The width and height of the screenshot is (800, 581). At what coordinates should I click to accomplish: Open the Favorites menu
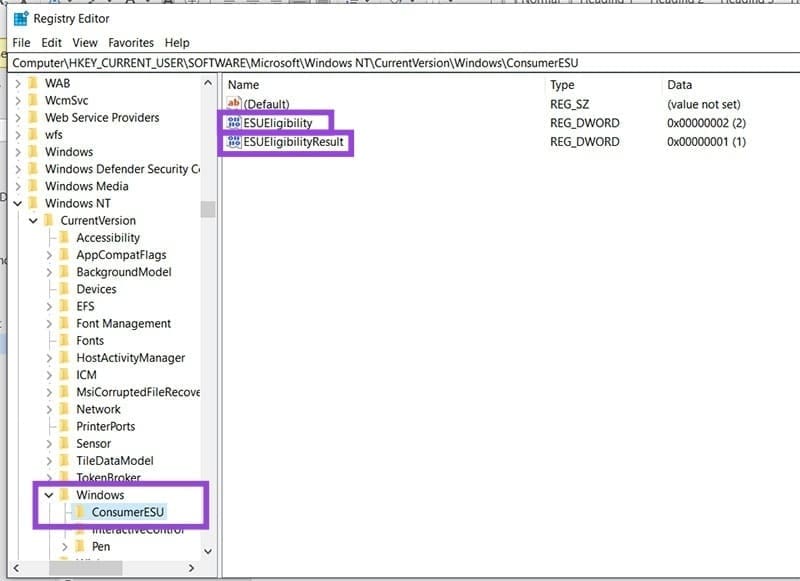pos(129,42)
